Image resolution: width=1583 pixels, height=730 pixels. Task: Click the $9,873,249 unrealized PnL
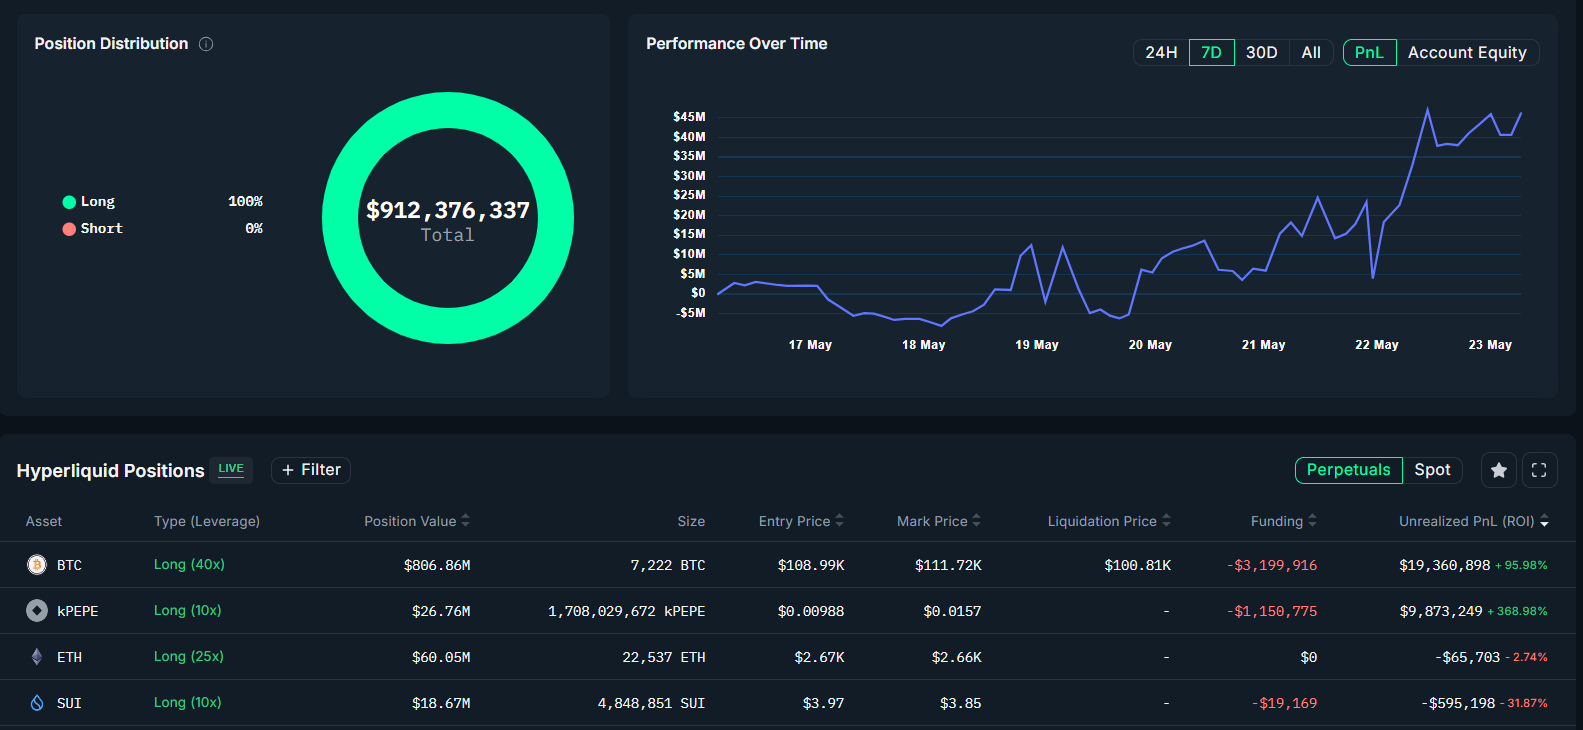(1441, 611)
